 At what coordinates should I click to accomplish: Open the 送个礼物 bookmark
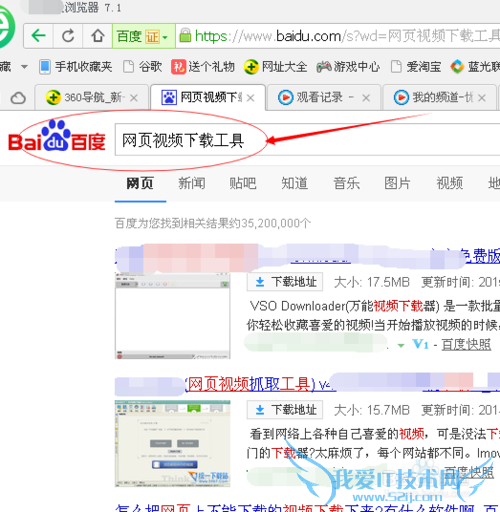[x=203, y=67]
